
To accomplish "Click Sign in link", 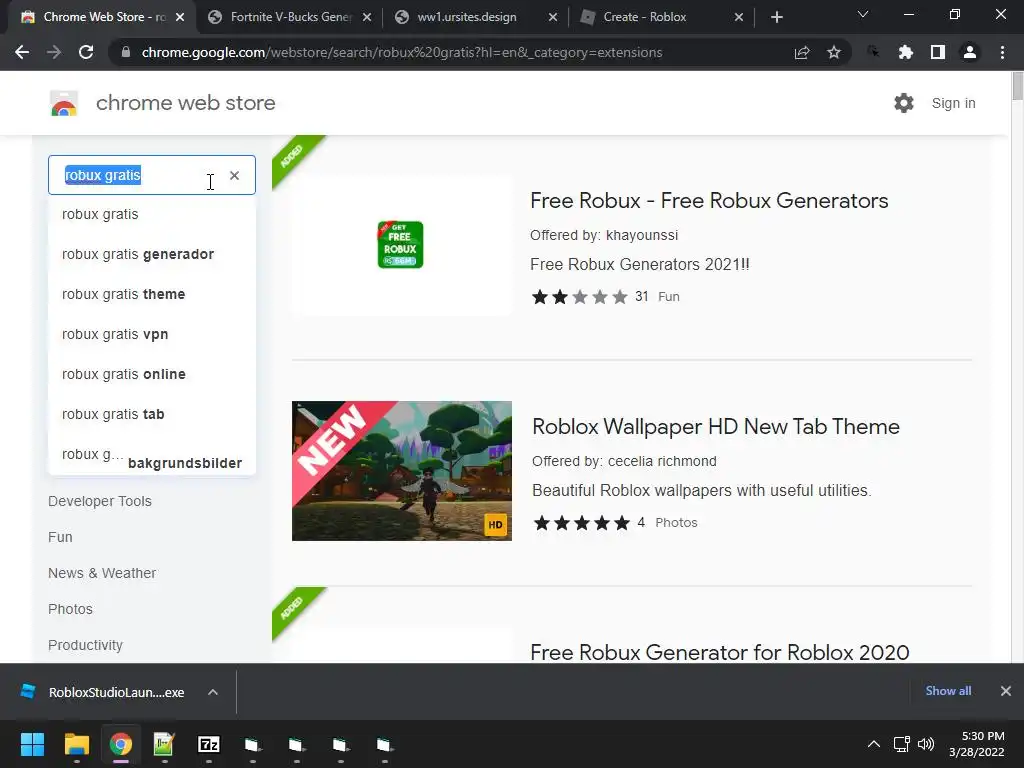I will click(953, 103).
